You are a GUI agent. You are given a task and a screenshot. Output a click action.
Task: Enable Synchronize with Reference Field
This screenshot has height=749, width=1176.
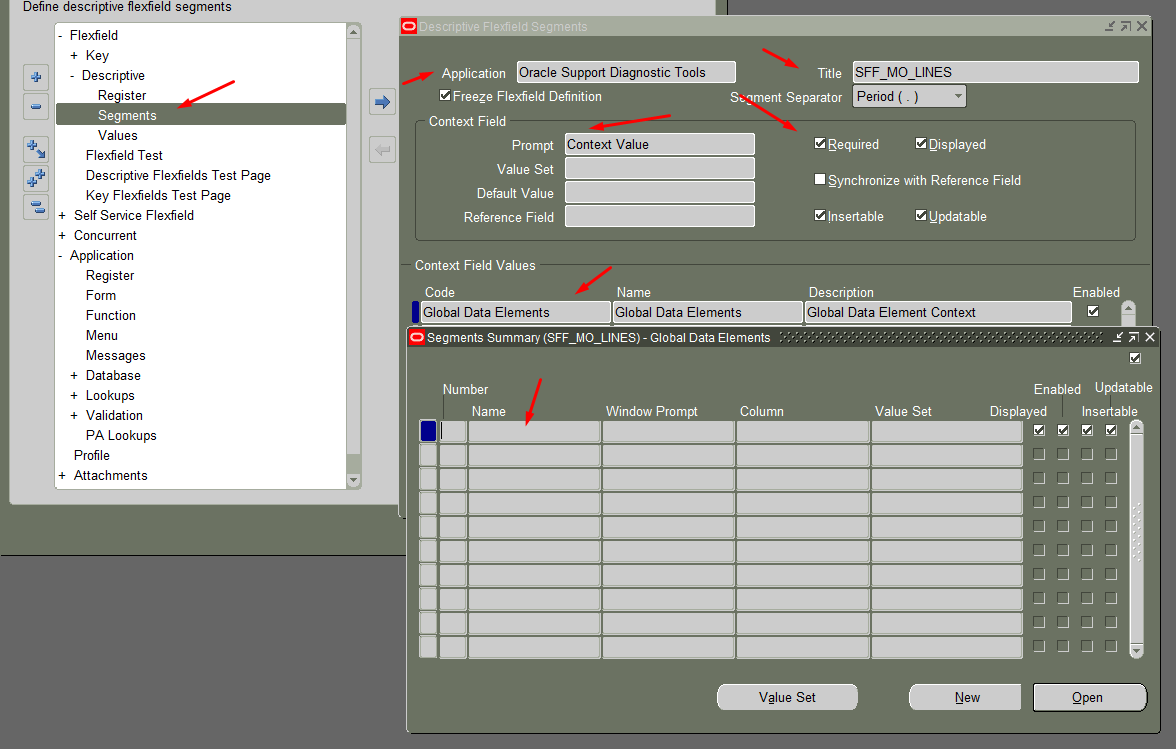(x=820, y=179)
